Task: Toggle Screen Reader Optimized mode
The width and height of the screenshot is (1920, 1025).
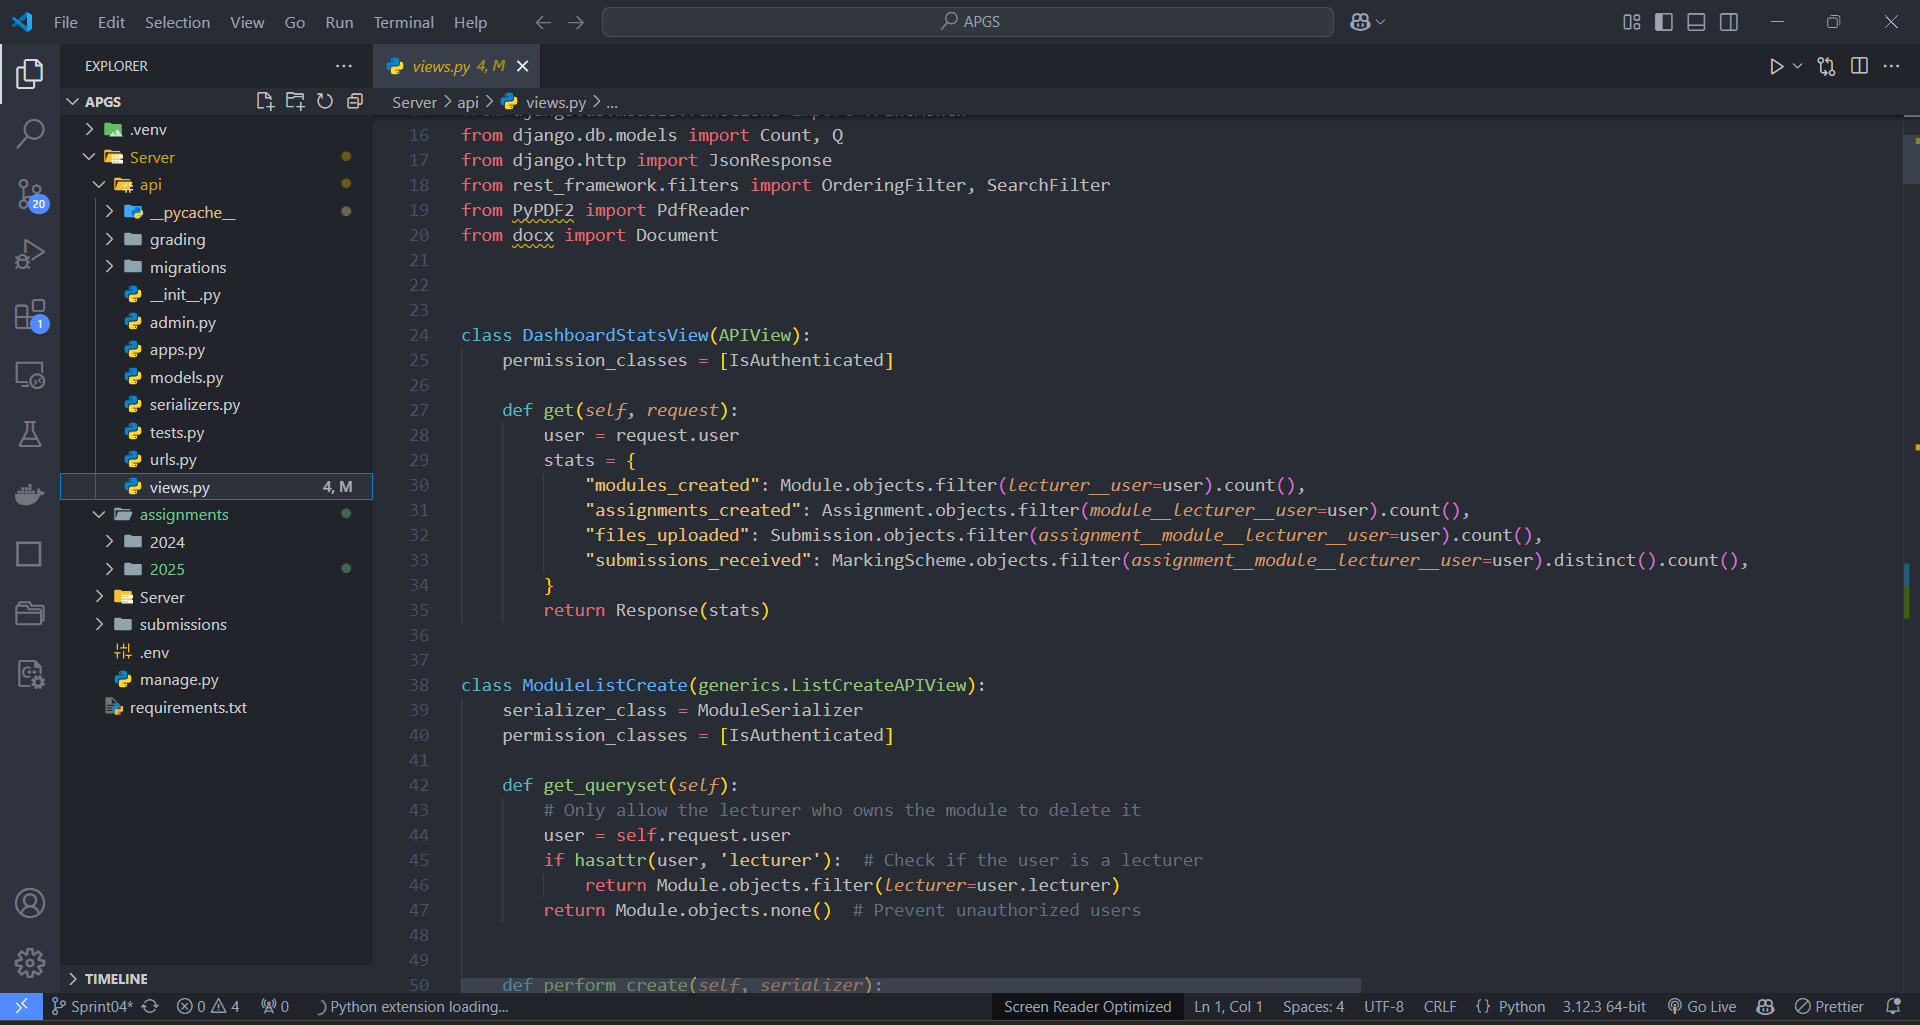Action: (x=1087, y=1006)
